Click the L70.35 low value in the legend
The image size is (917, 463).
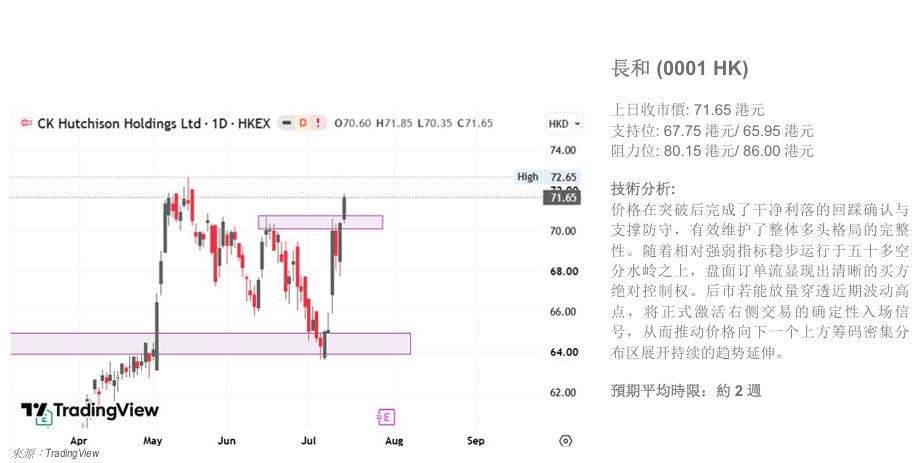[x=435, y=123]
